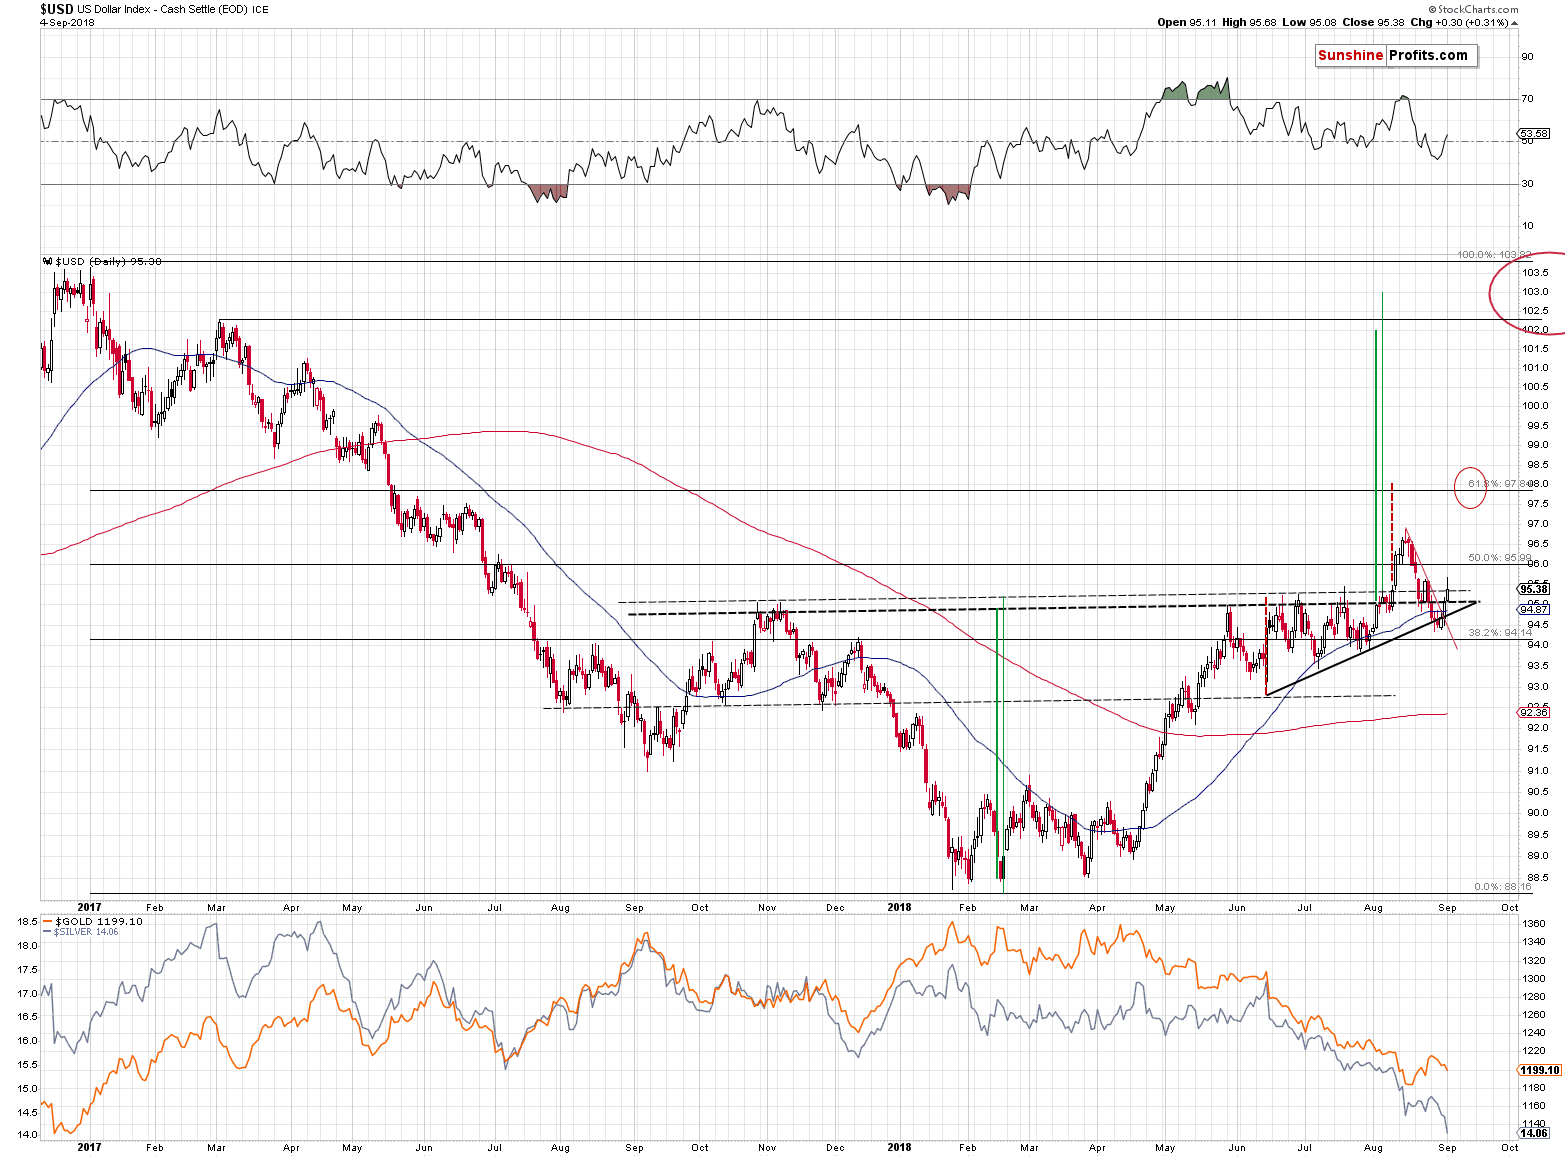Click the 61.8% Fibonacci retracement label
Viewport: 1565px width, 1157px height.
pyautogui.click(x=1500, y=484)
